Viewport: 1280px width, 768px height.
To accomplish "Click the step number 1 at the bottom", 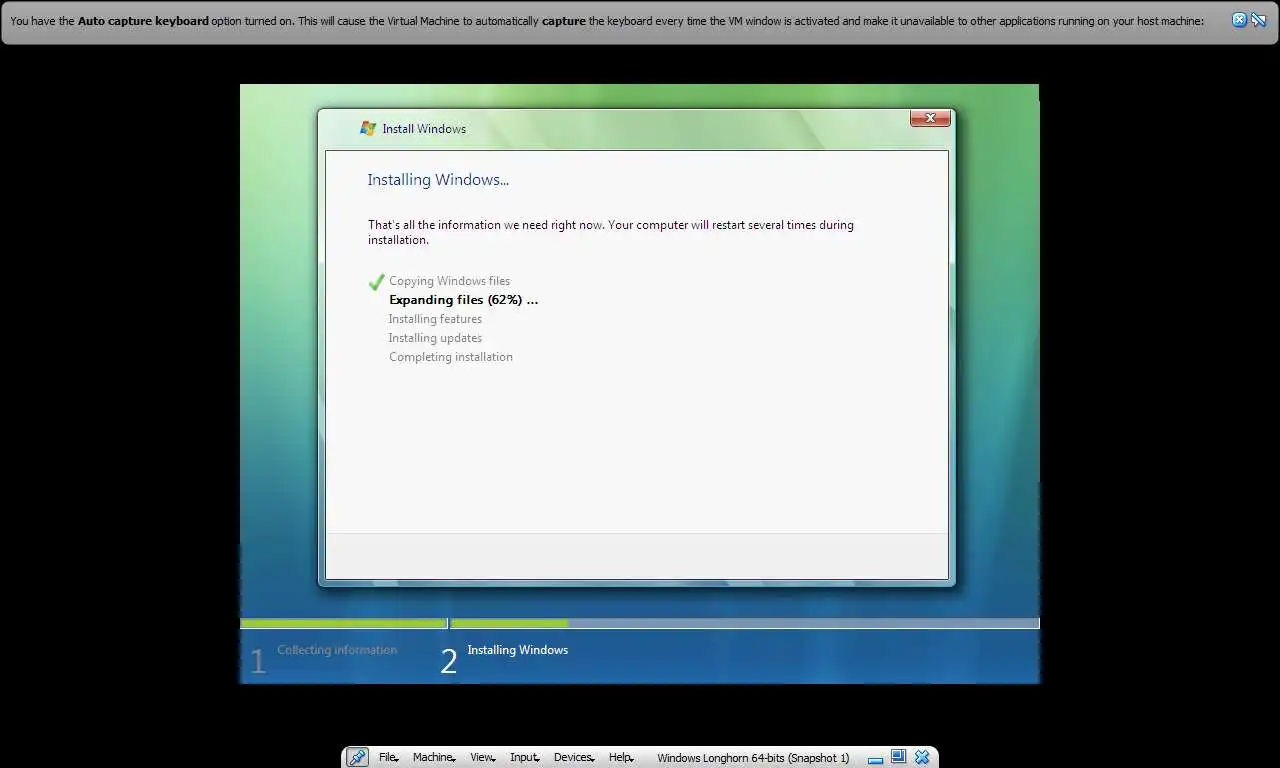I will click(x=258, y=661).
